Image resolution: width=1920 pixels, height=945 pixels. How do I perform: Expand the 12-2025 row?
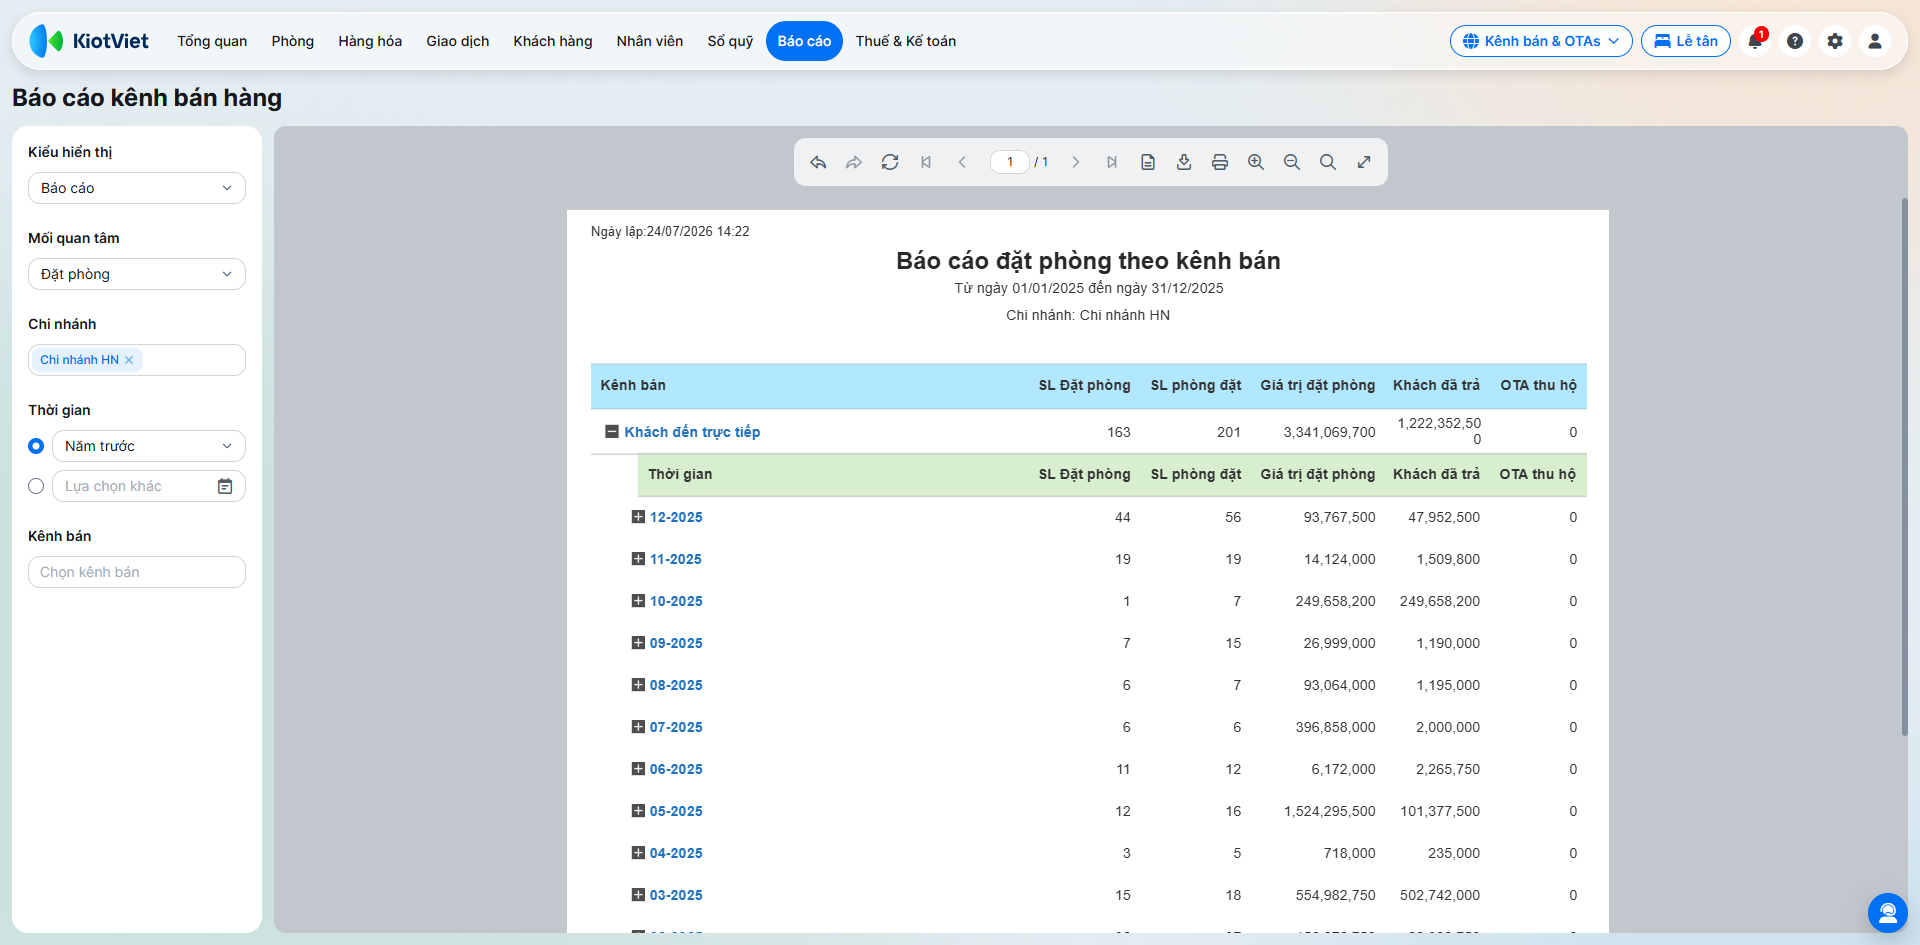pyautogui.click(x=638, y=517)
